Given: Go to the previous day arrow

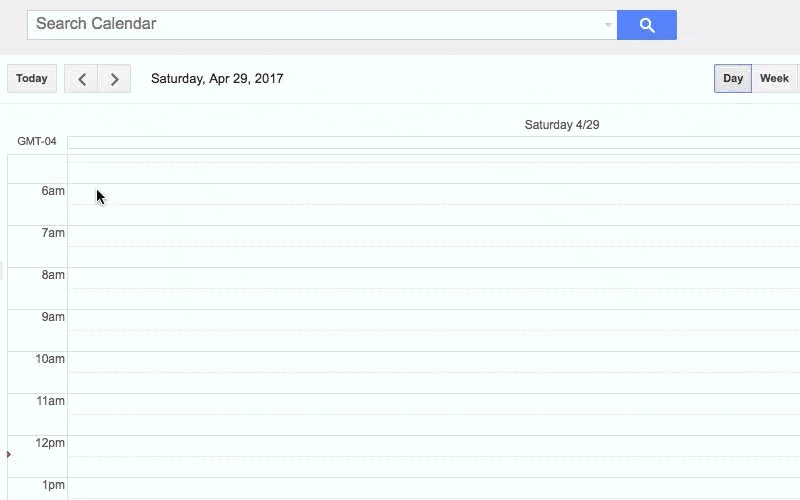Looking at the screenshot, I should point(81,79).
